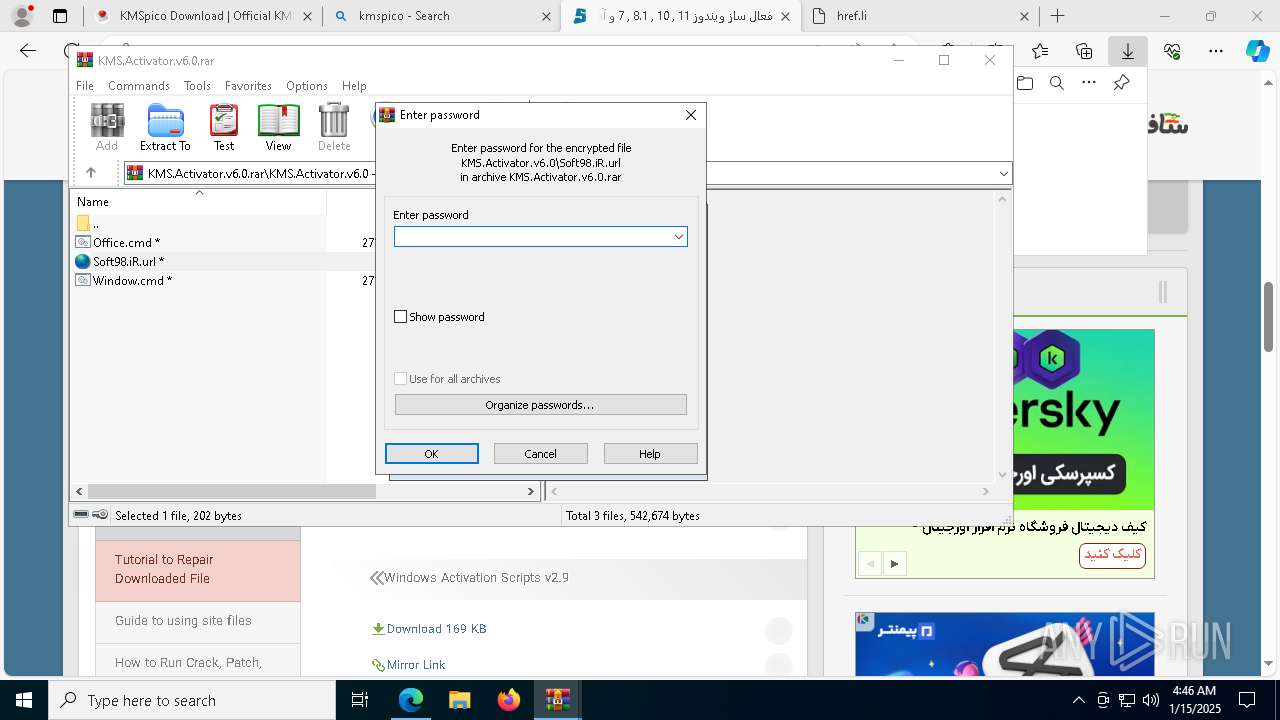Click the WinRAR icon in taskbar
The height and width of the screenshot is (720, 1280).
tap(557, 700)
